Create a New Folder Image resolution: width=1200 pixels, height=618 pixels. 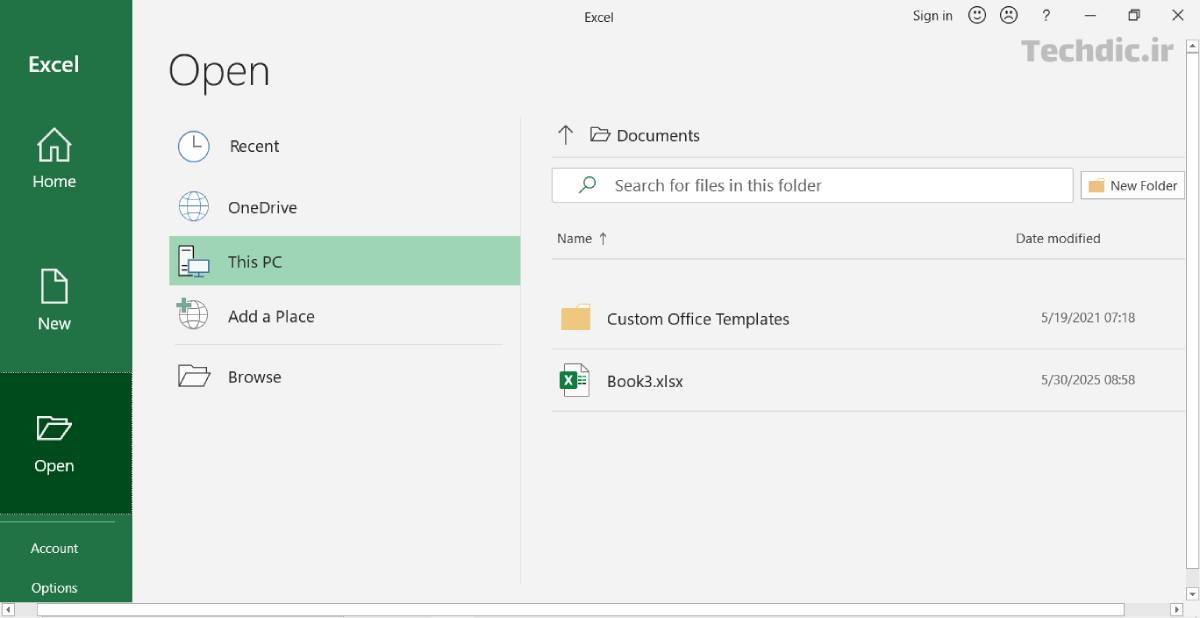pos(1133,185)
